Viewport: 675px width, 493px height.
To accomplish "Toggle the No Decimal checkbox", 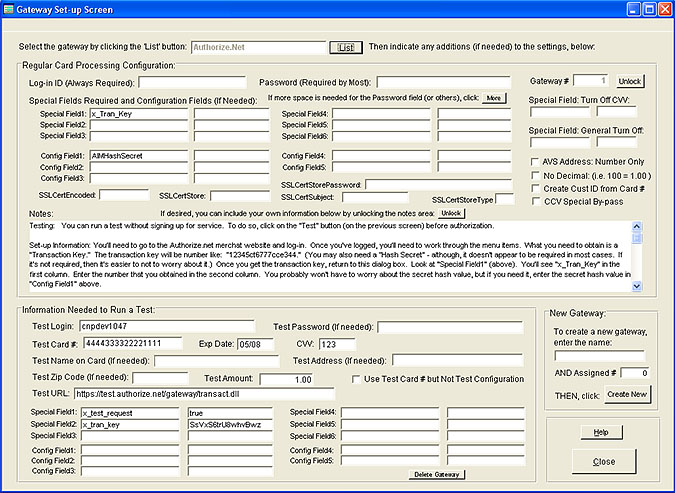I will tap(534, 175).
